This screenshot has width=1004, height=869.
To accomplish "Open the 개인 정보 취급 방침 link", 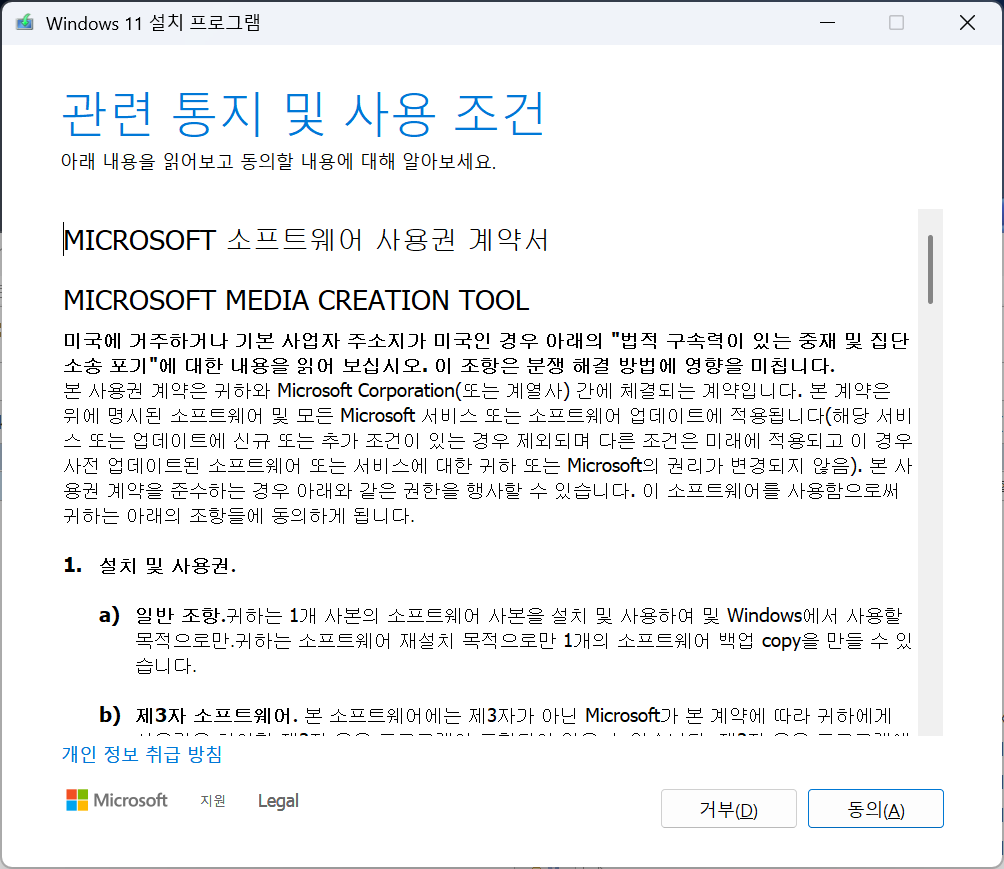I will [x=142, y=754].
